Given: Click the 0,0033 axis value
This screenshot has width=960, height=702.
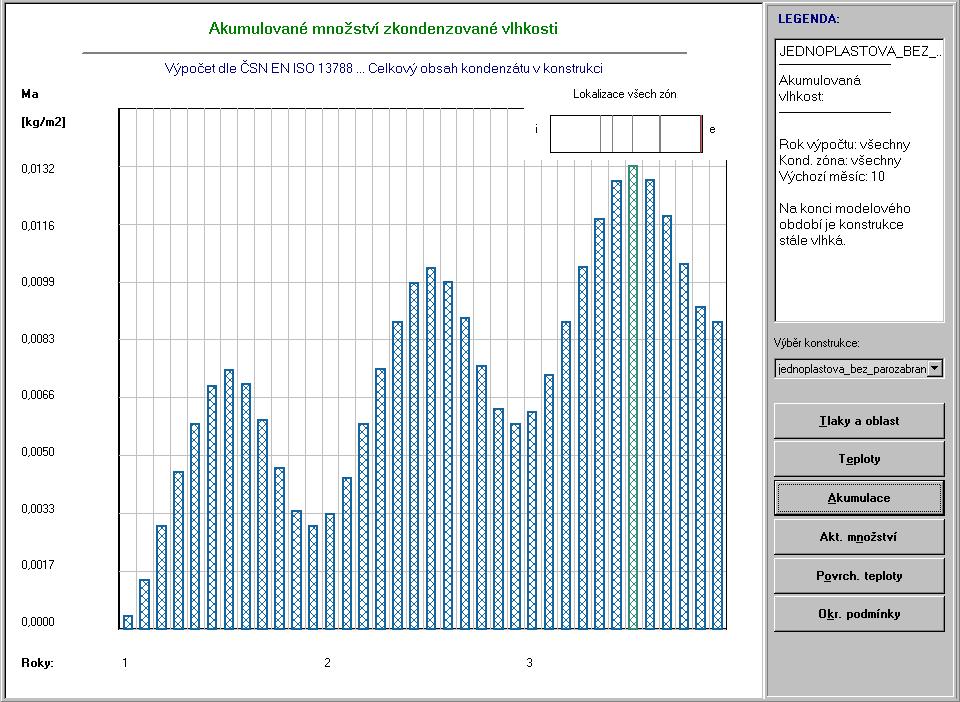Looking at the screenshot, I should point(38,509).
